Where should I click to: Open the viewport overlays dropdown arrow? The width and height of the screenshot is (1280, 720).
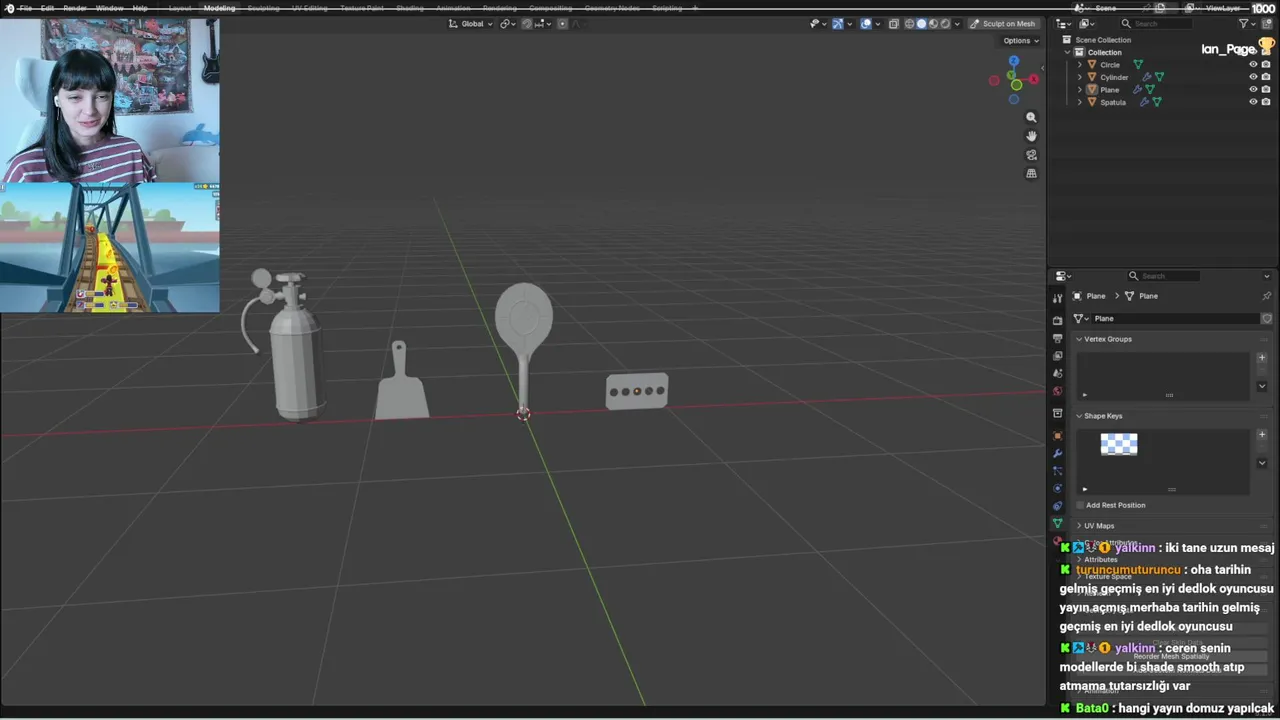tap(877, 24)
